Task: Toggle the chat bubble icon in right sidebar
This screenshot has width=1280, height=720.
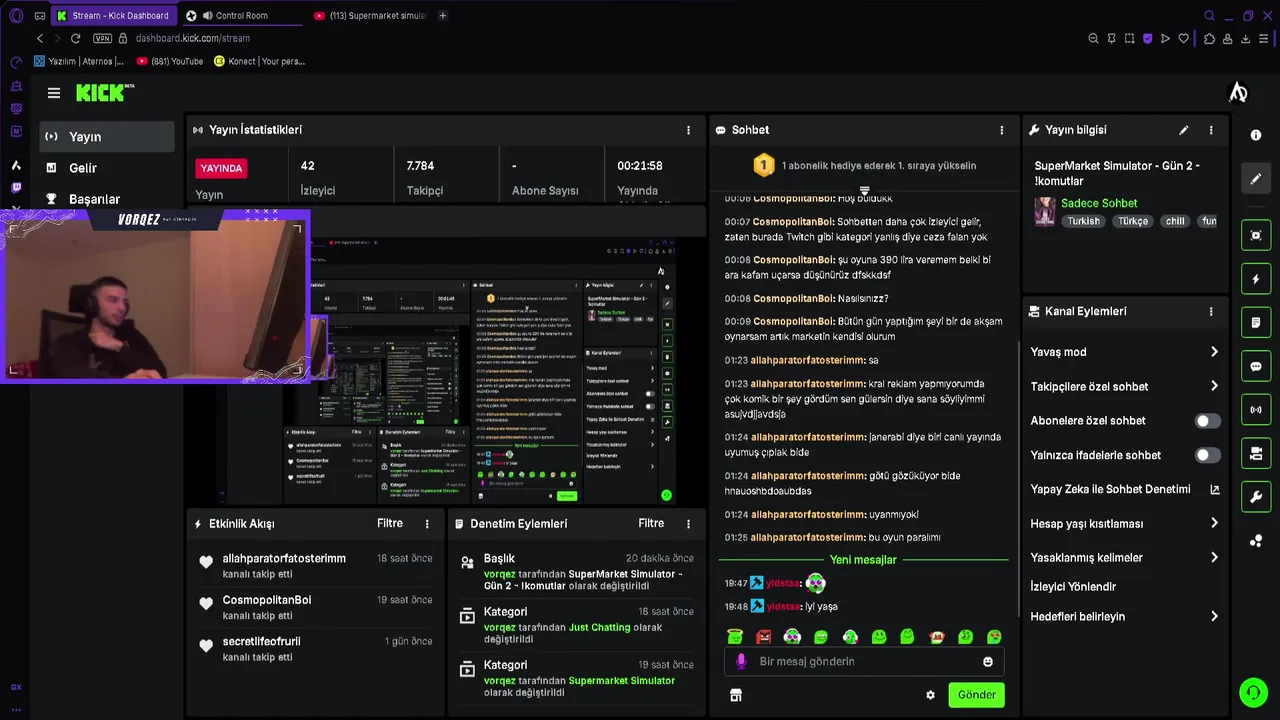Action: point(1256,367)
